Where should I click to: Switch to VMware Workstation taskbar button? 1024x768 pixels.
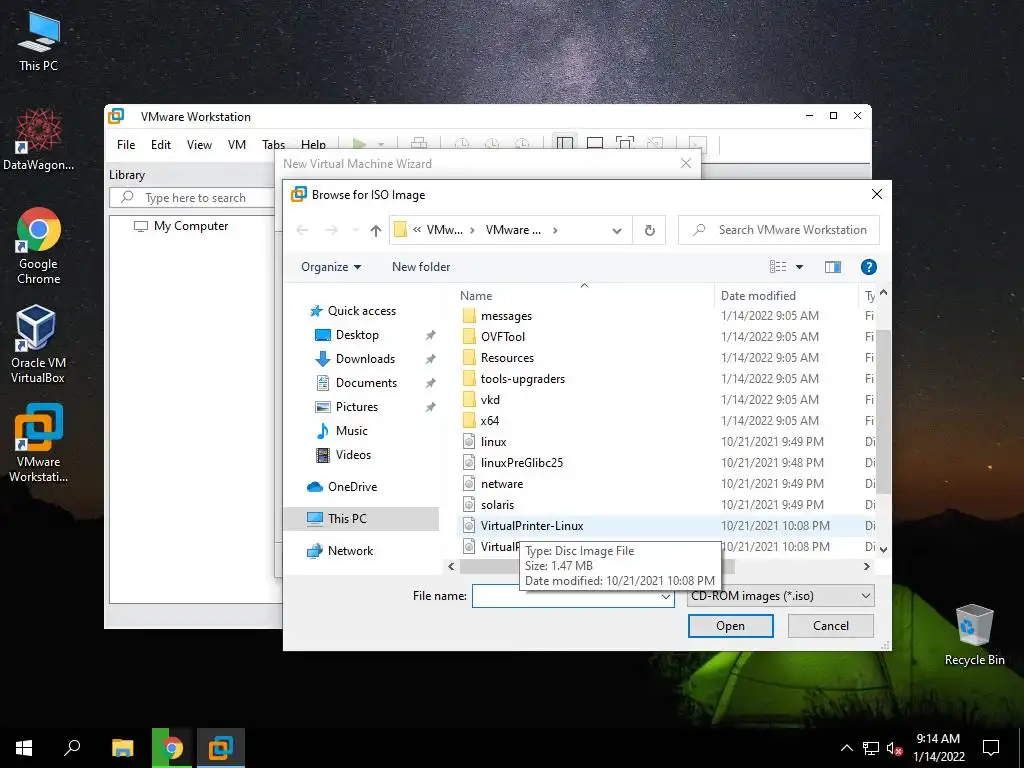point(221,748)
